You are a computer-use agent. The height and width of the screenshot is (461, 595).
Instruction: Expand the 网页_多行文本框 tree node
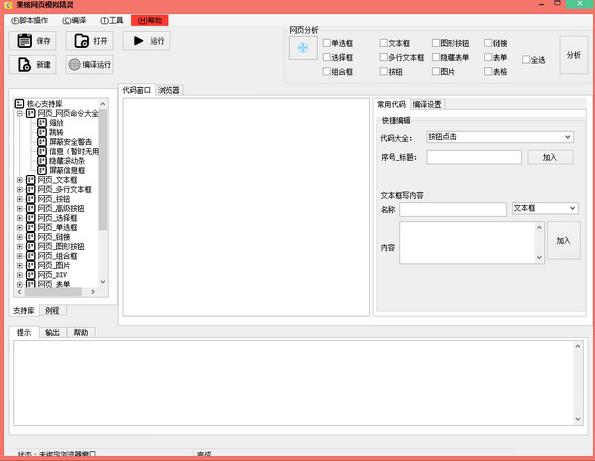(x=20, y=189)
